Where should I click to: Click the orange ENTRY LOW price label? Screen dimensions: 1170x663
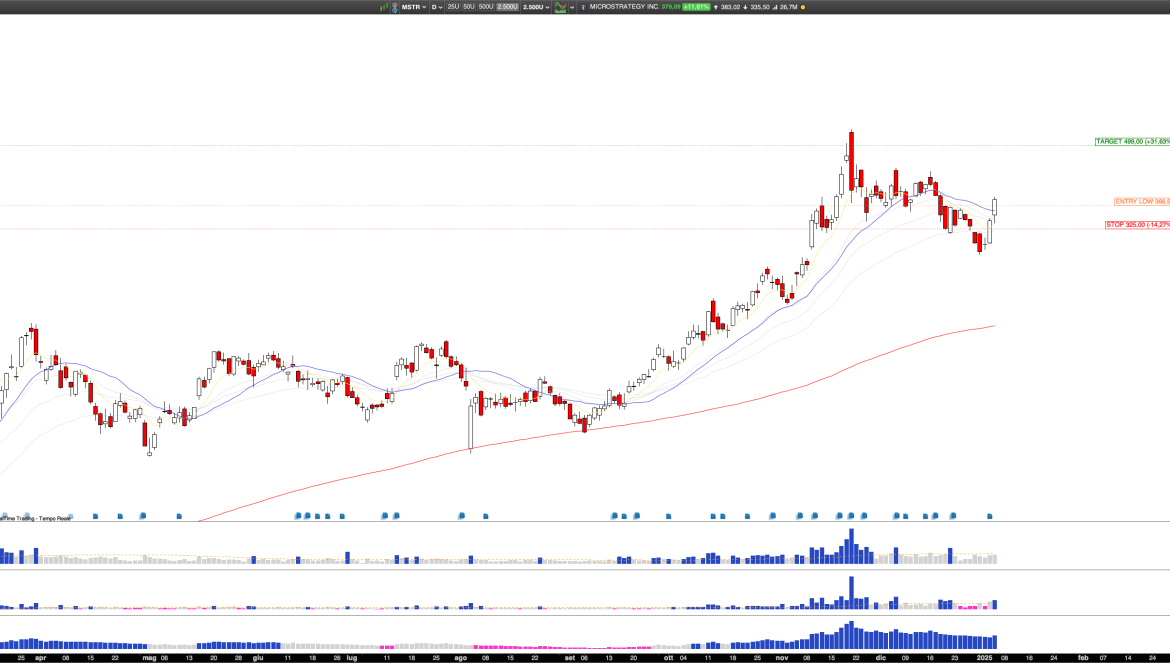(1141, 201)
